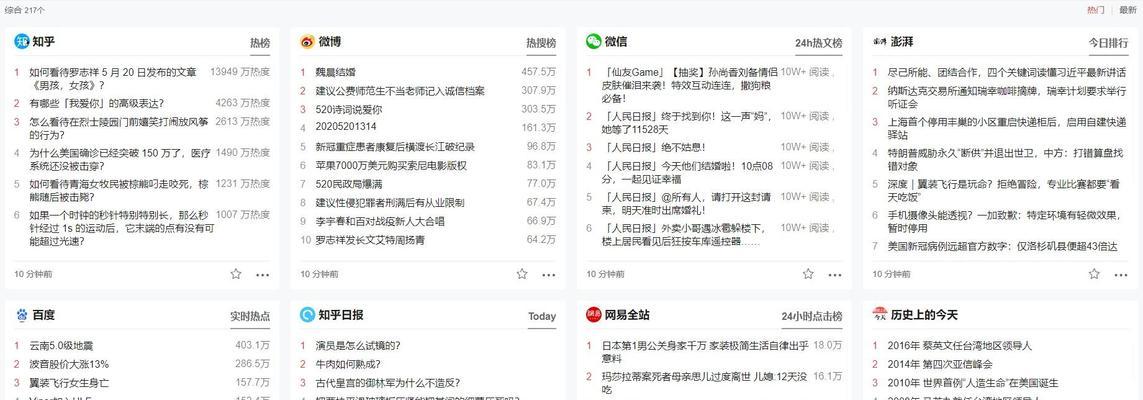Open 特朗普威胁永久"断供"并退出世卫 article
The image size is (1143, 400).
[1006, 160]
